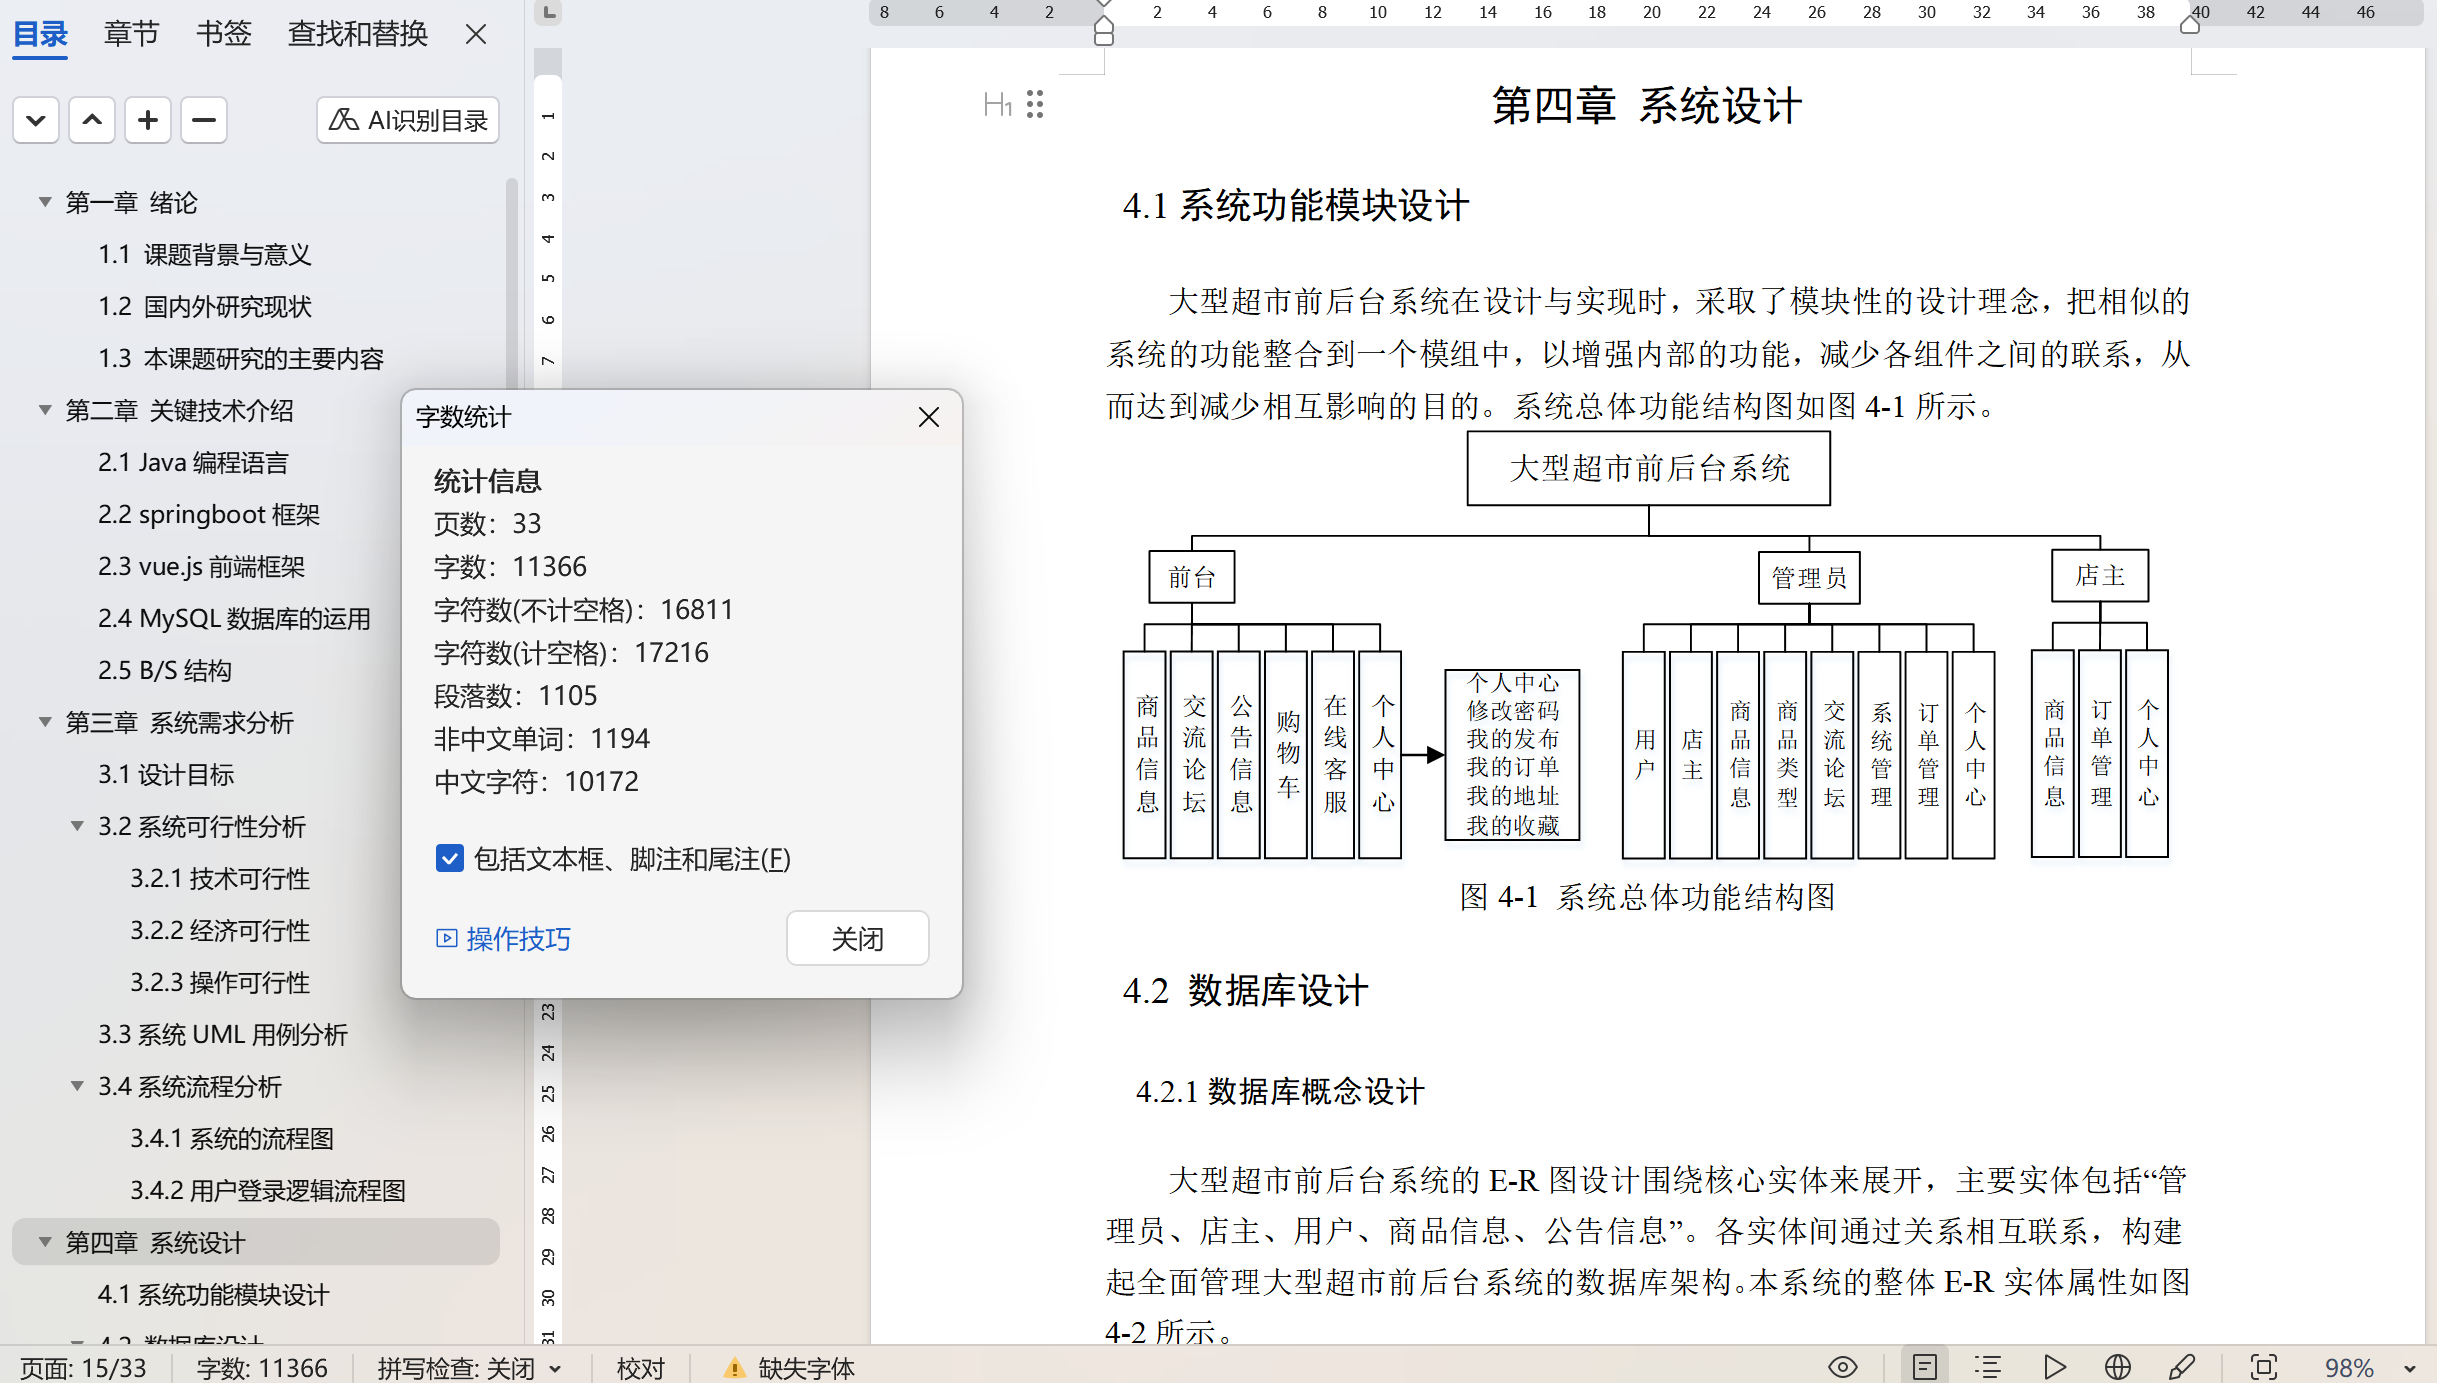Open eye protection mode icon in status bar

click(1842, 1367)
